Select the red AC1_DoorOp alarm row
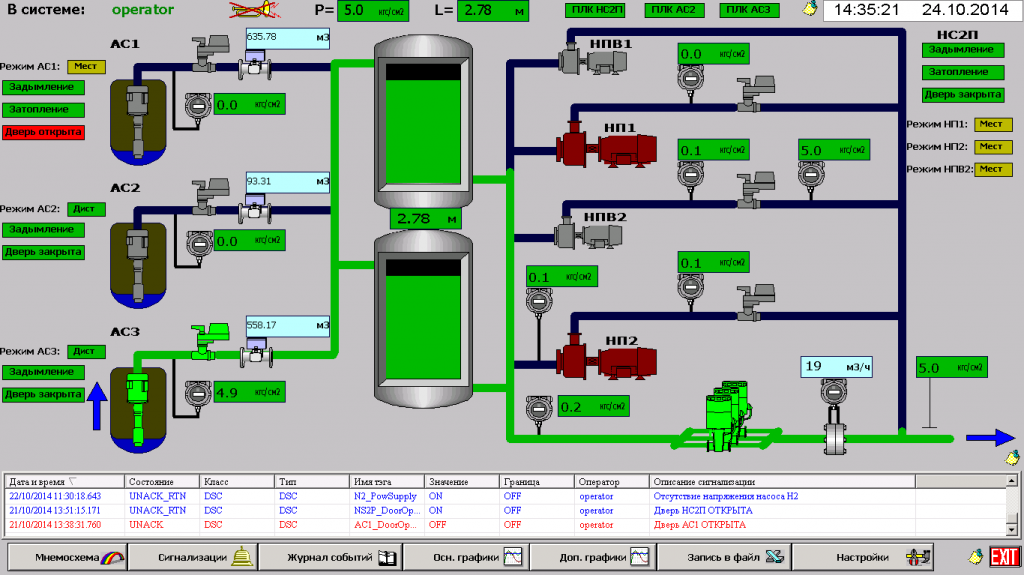Screen dimensions: 1024x575 click(x=400, y=524)
